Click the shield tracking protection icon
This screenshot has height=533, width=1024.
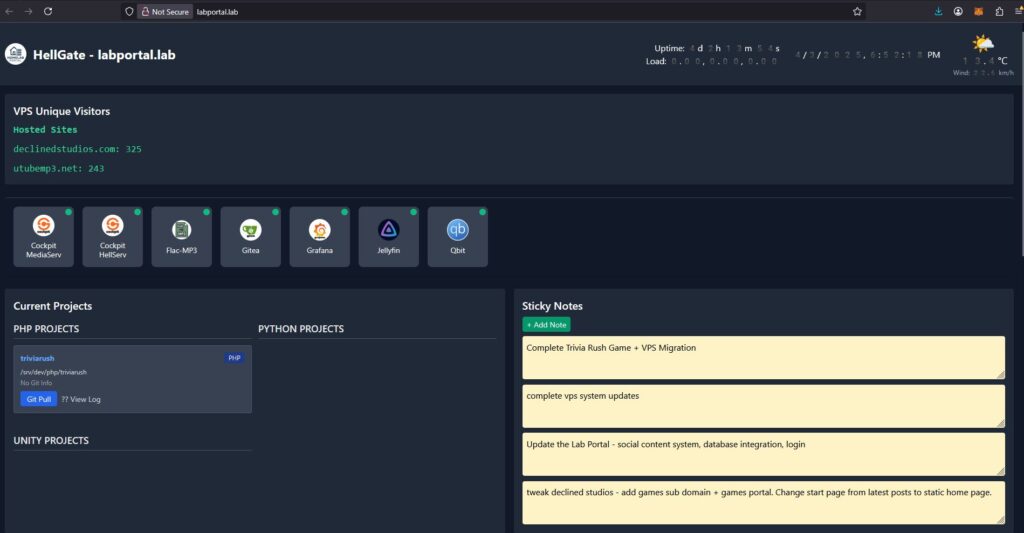[x=129, y=11]
